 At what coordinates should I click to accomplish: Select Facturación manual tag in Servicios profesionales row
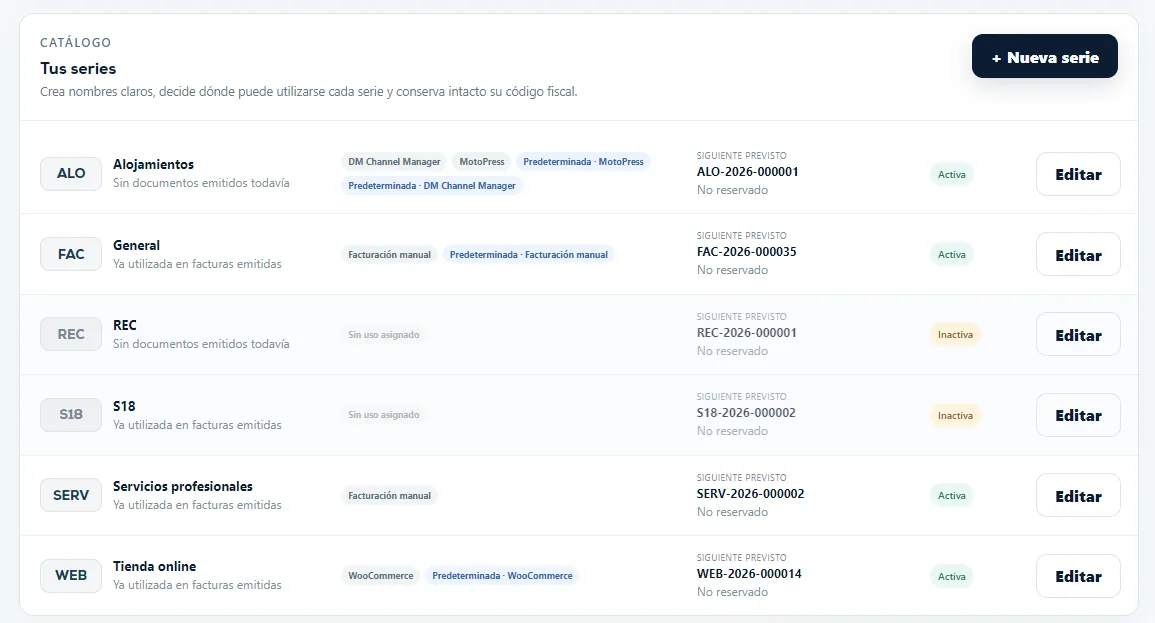click(389, 496)
